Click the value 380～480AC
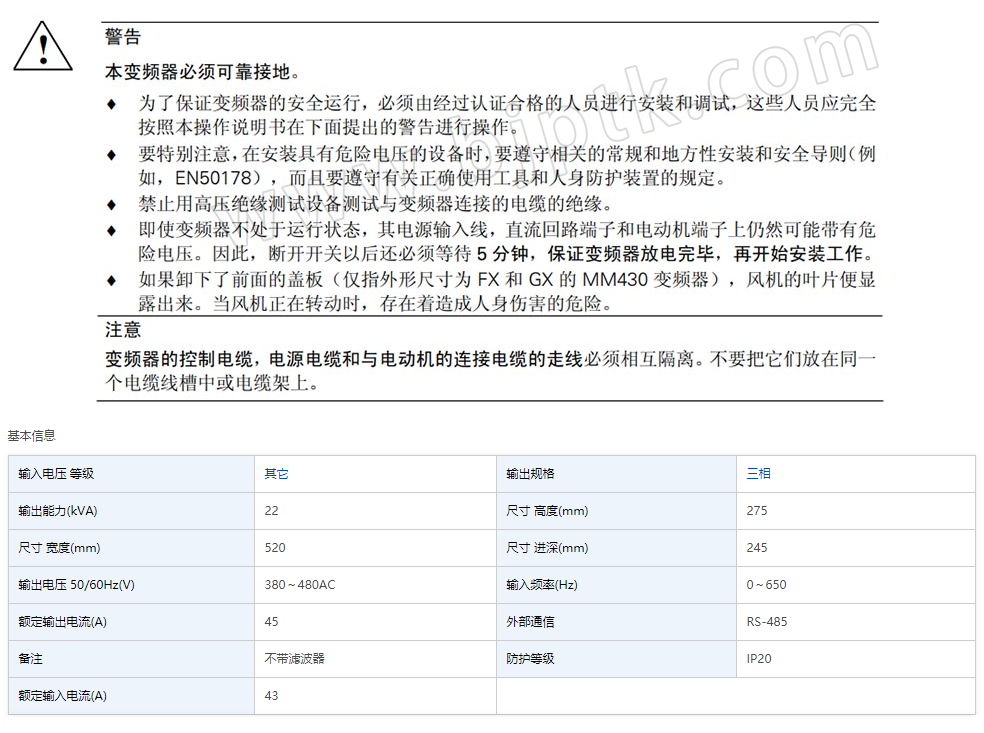The width and height of the screenshot is (984, 733). (x=300, y=585)
